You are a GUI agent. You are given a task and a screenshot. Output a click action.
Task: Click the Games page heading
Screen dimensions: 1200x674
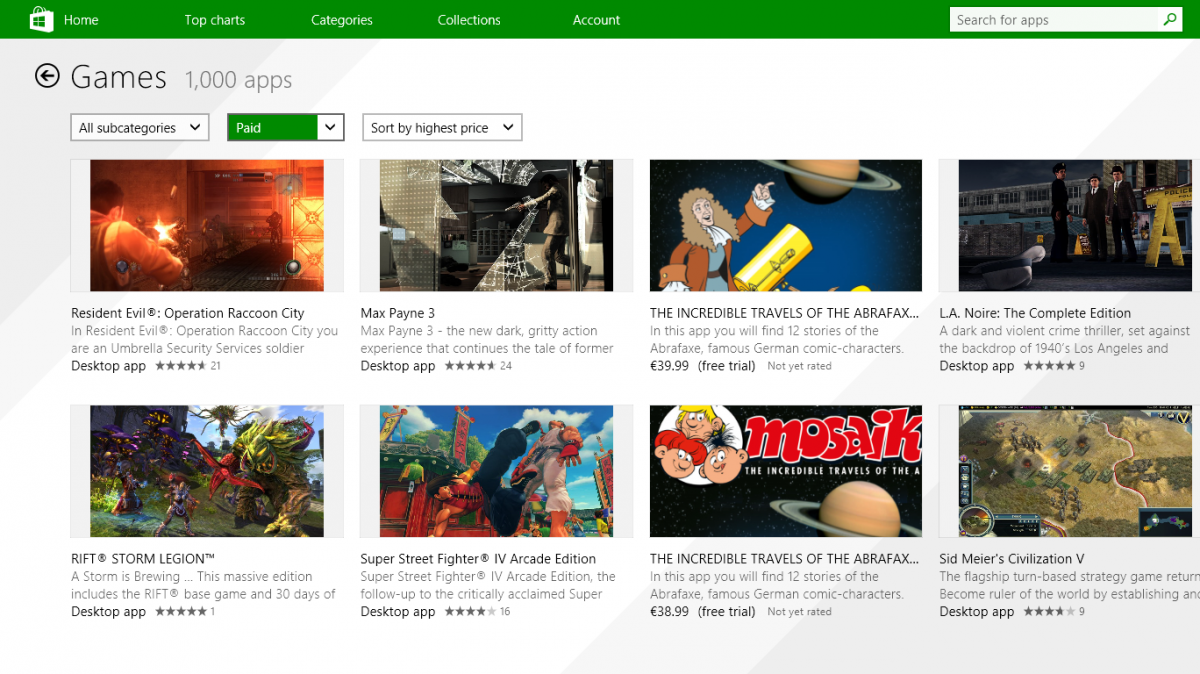point(119,77)
